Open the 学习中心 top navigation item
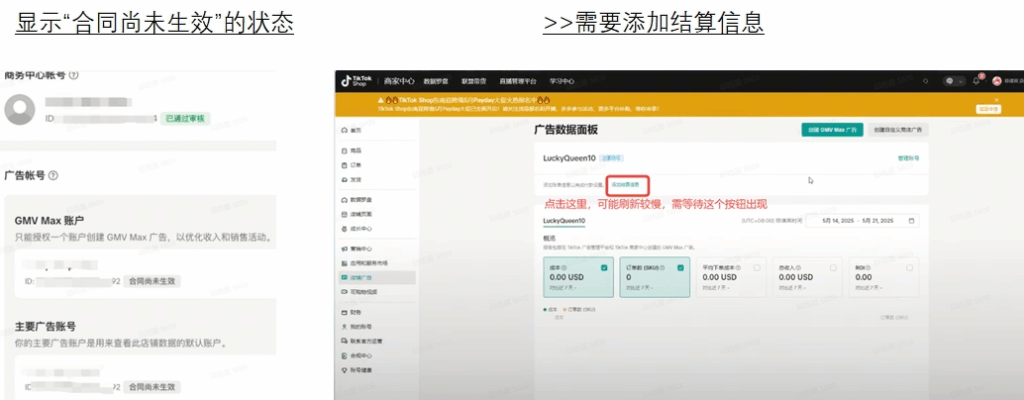This screenshot has width=1024, height=400. point(562,82)
